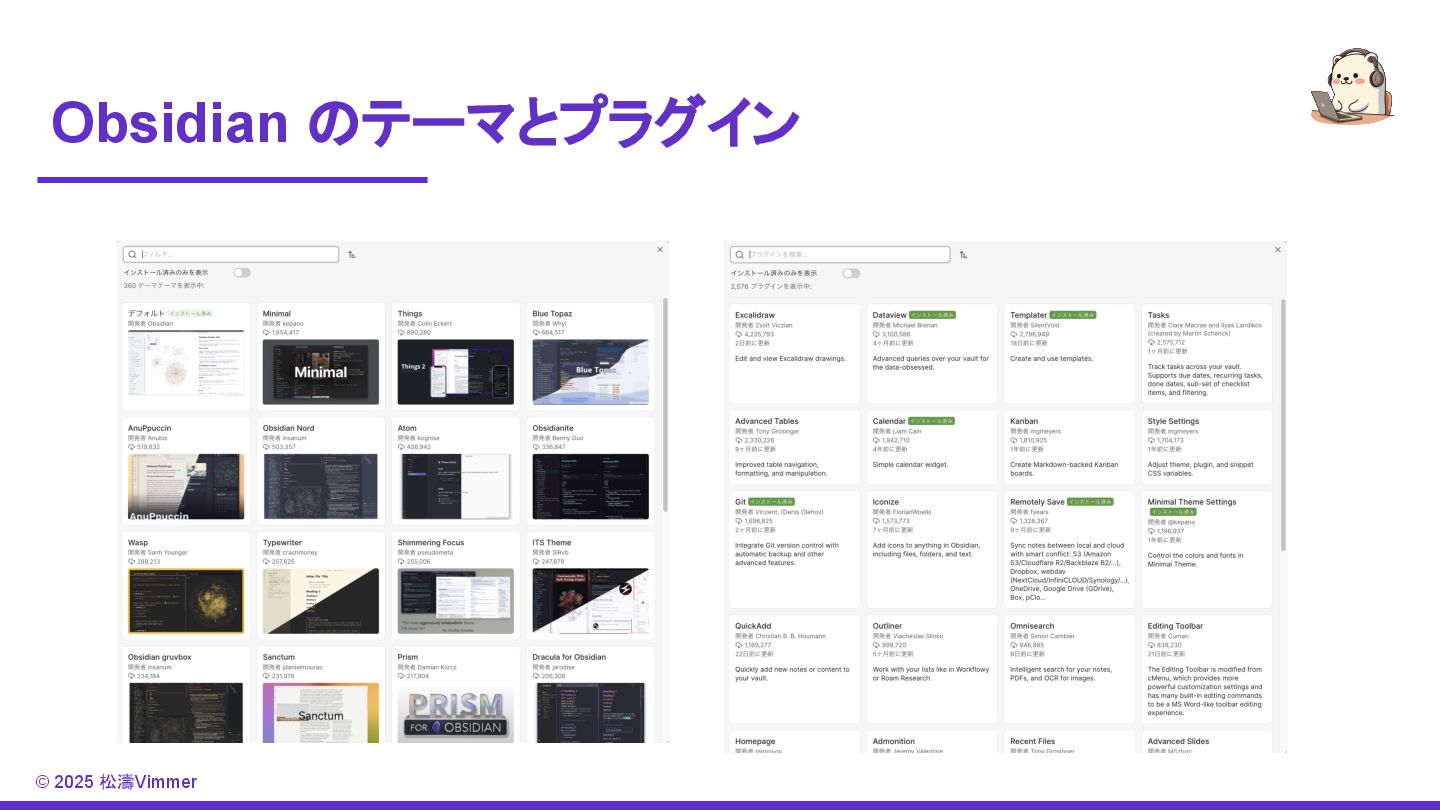Open the ITS Theme thumbnail
Viewport: 1440px width, 810px height.
pyautogui.click(x=590, y=601)
